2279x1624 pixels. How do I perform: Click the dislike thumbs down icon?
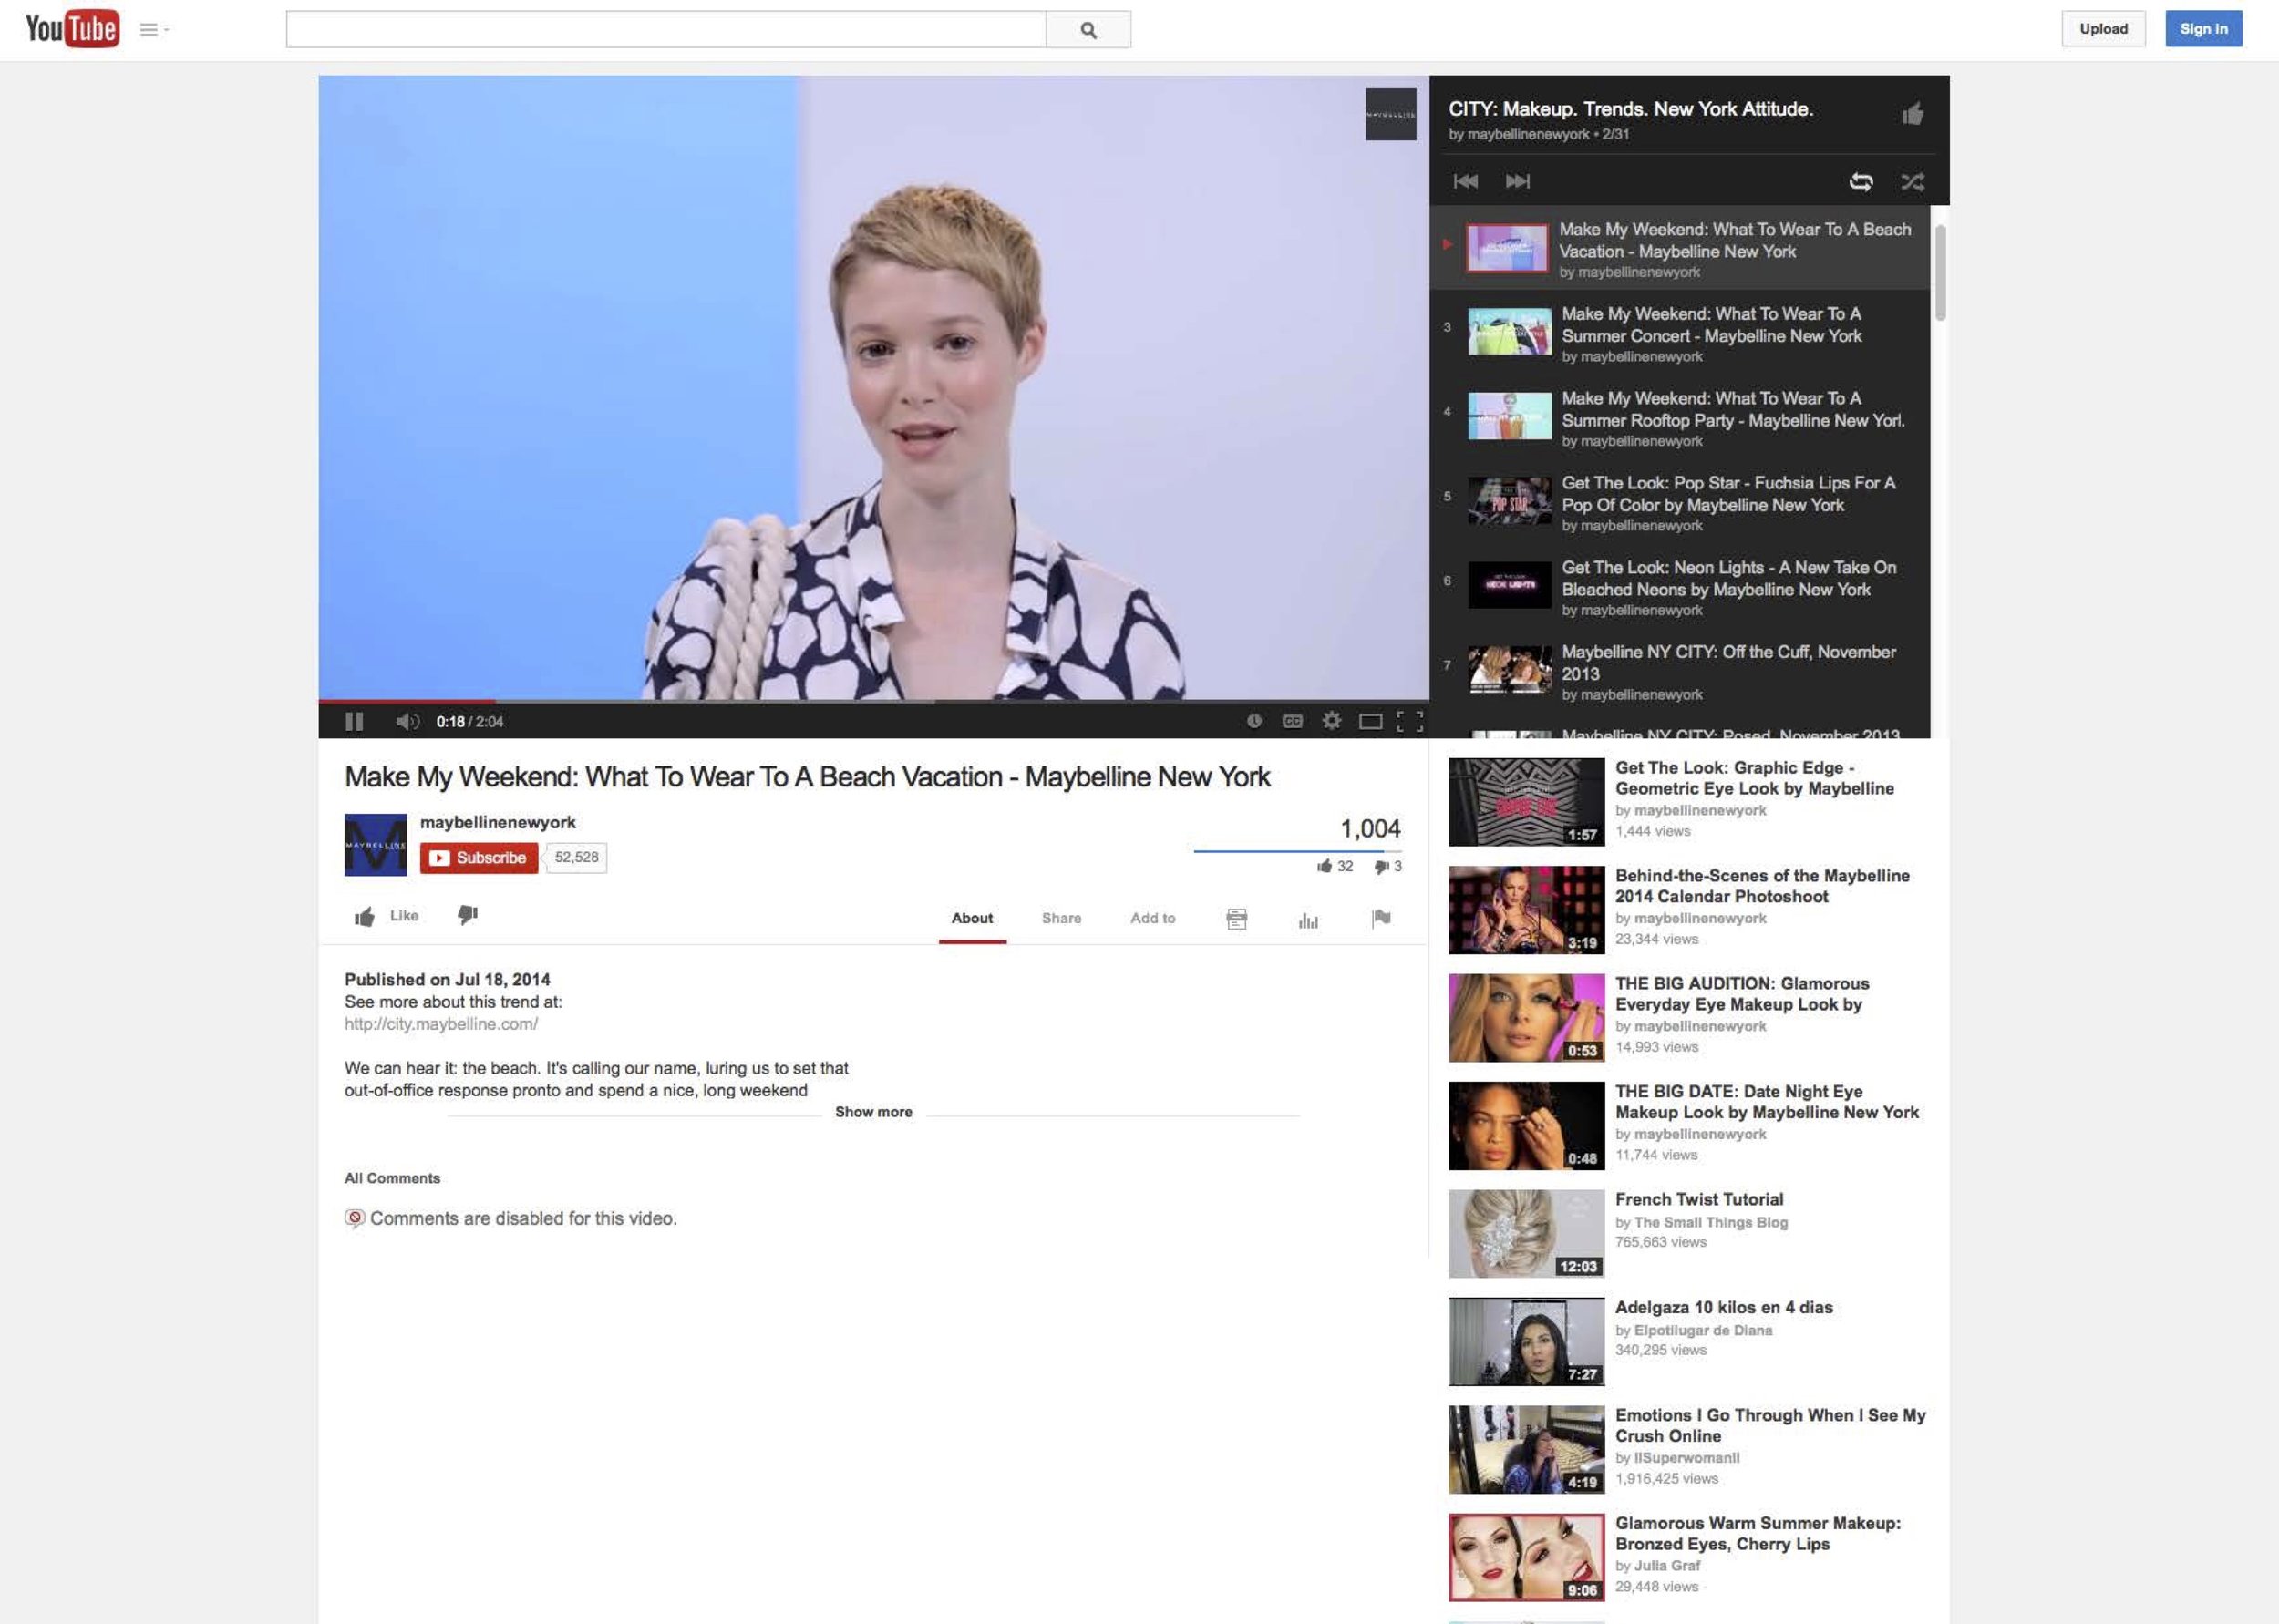[x=467, y=915]
